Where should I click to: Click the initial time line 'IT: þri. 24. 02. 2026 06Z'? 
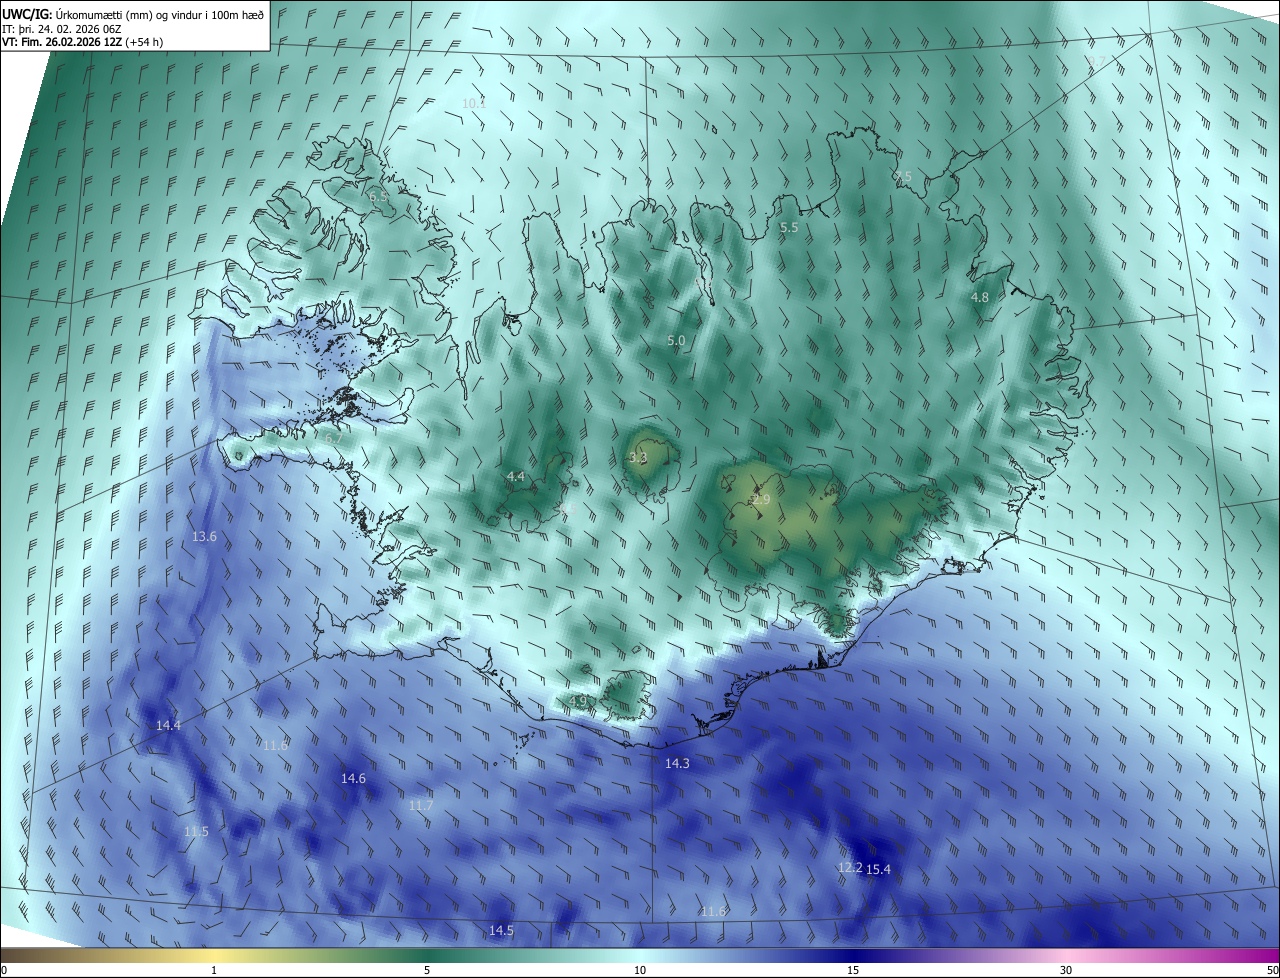click(x=62, y=28)
